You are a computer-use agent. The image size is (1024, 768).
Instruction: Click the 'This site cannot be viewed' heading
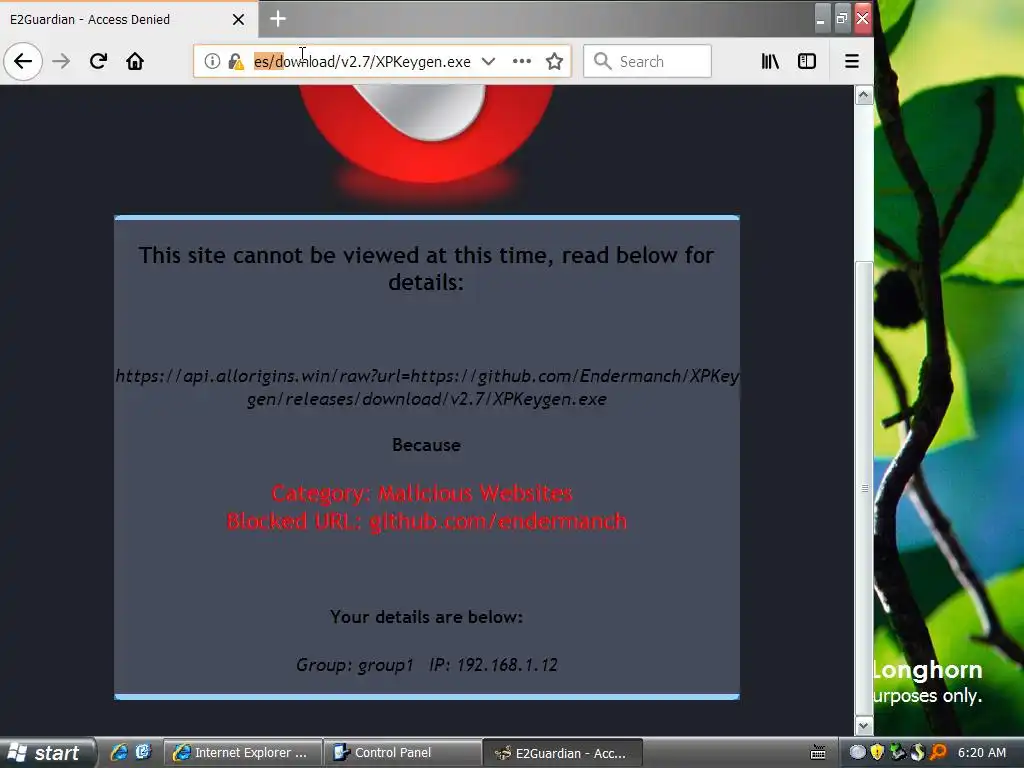click(426, 268)
